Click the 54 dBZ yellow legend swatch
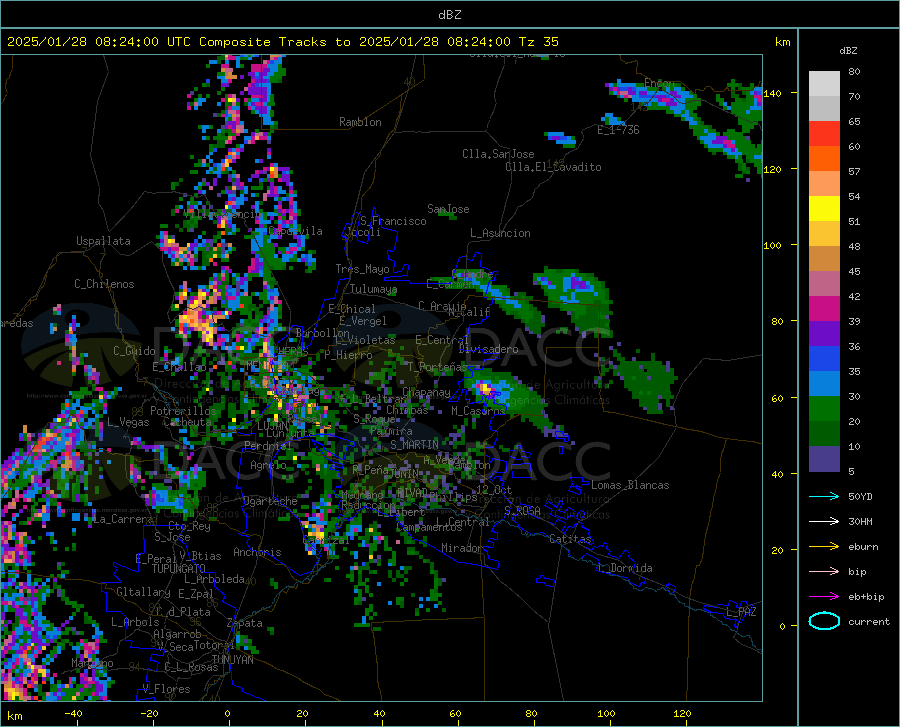The width and height of the screenshot is (900, 727). [x=824, y=209]
